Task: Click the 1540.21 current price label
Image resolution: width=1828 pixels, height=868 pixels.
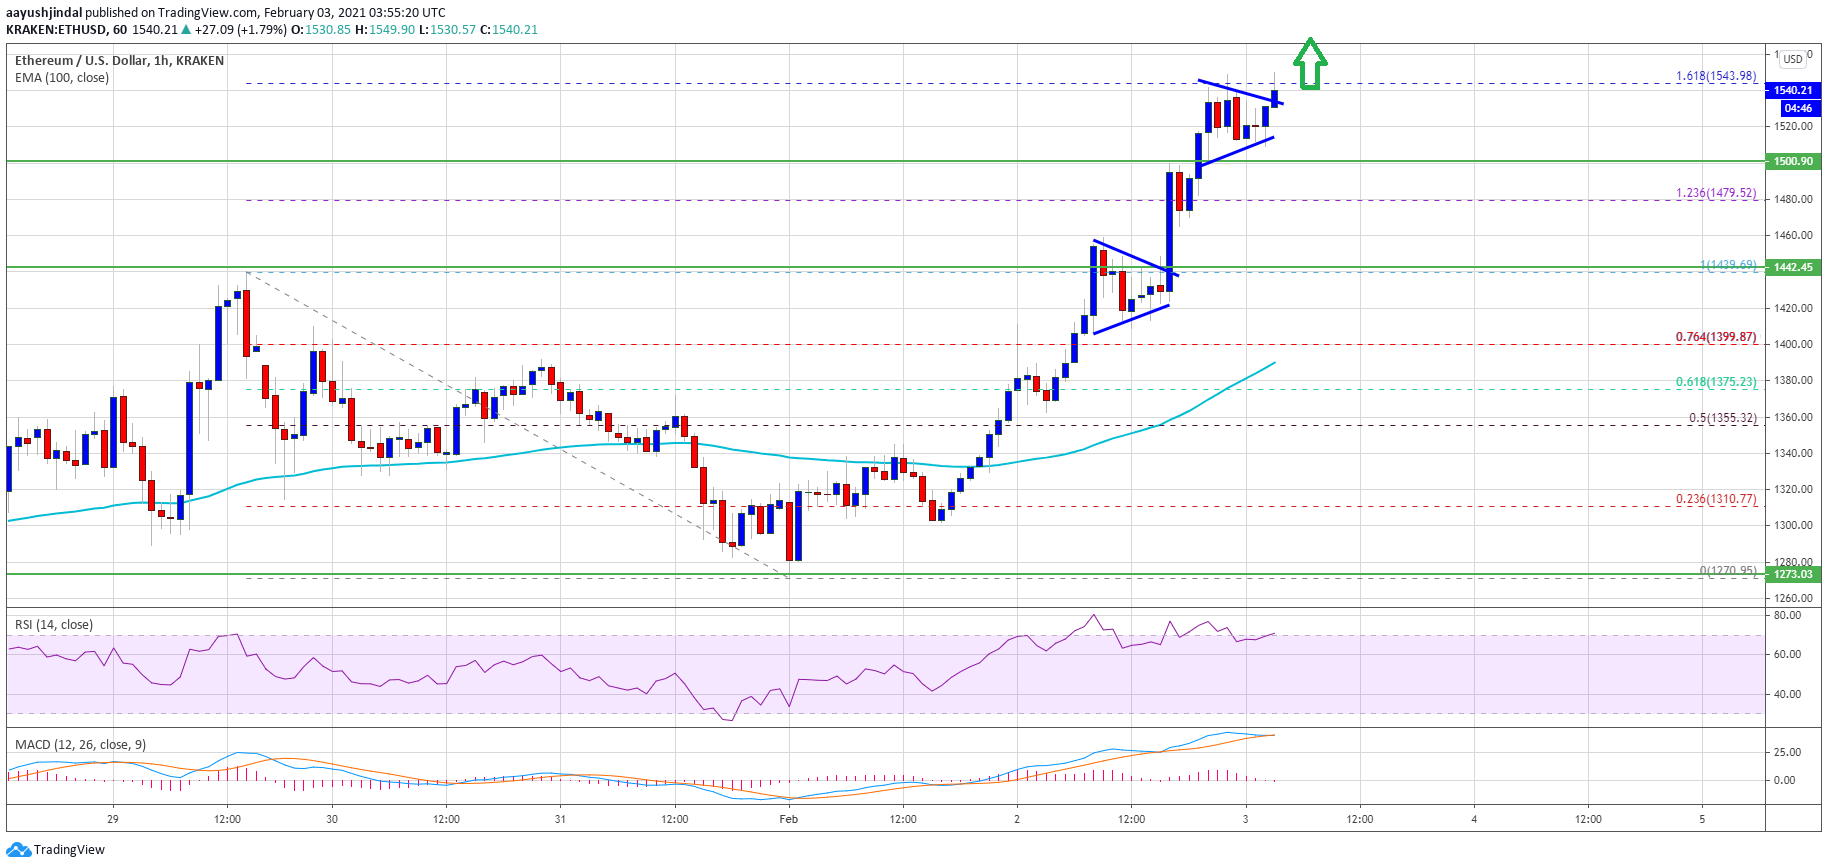Action: click(x=1793, y=90)
